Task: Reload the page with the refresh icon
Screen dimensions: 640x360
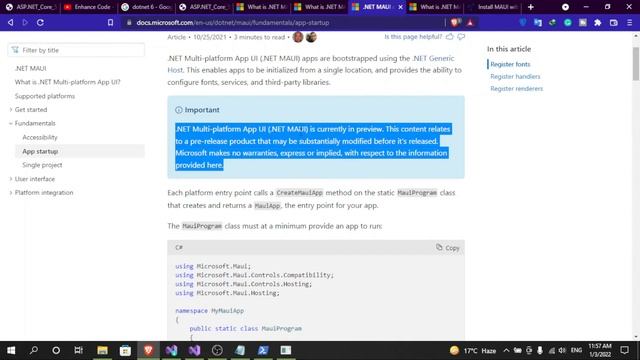Action: [40, 22]
